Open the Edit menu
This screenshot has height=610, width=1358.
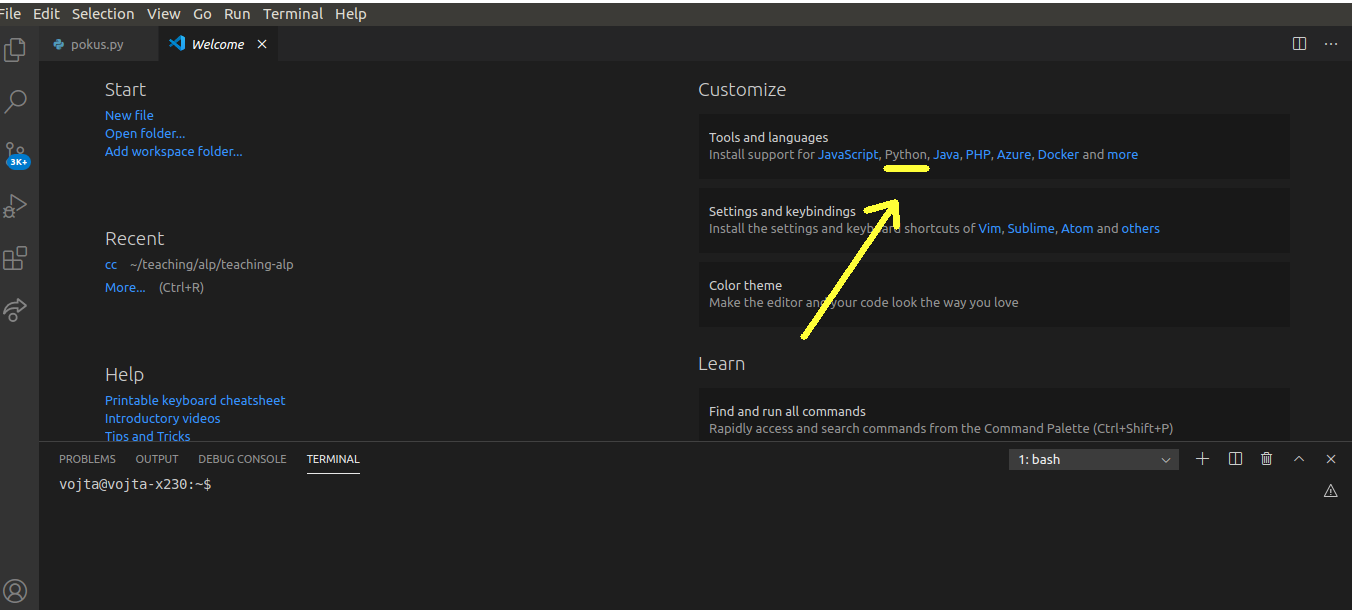[x=46, y=14]
